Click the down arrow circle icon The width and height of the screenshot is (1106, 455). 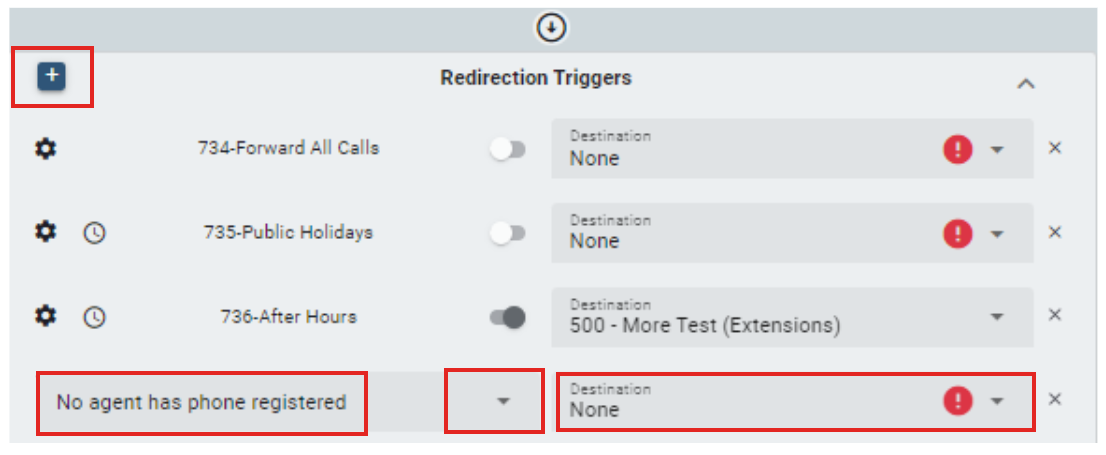551,28
